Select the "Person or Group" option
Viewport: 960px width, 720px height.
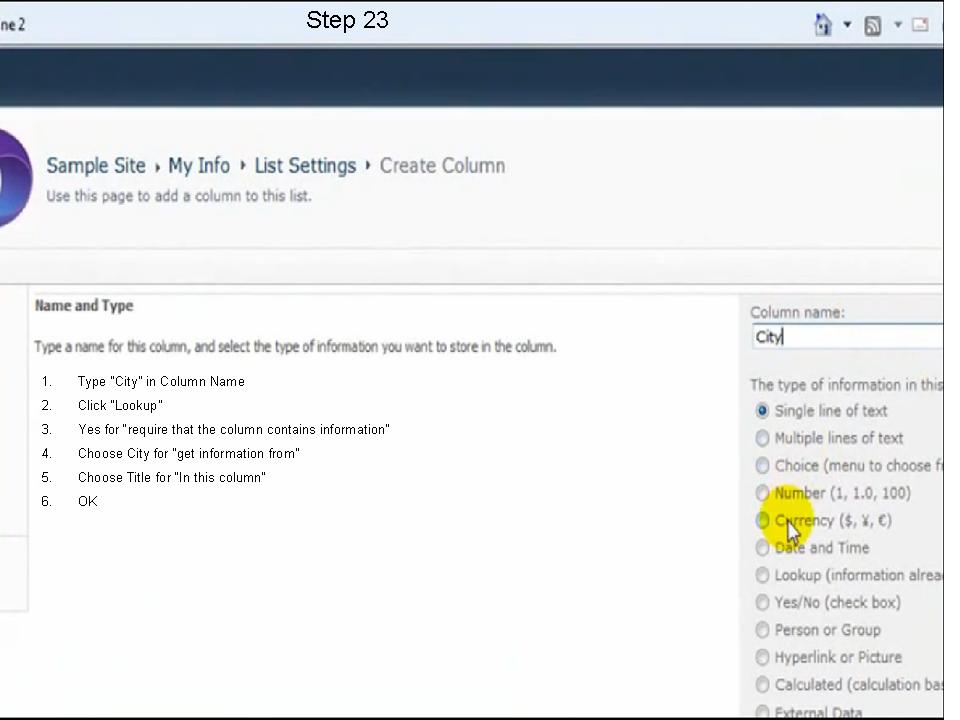763,630
